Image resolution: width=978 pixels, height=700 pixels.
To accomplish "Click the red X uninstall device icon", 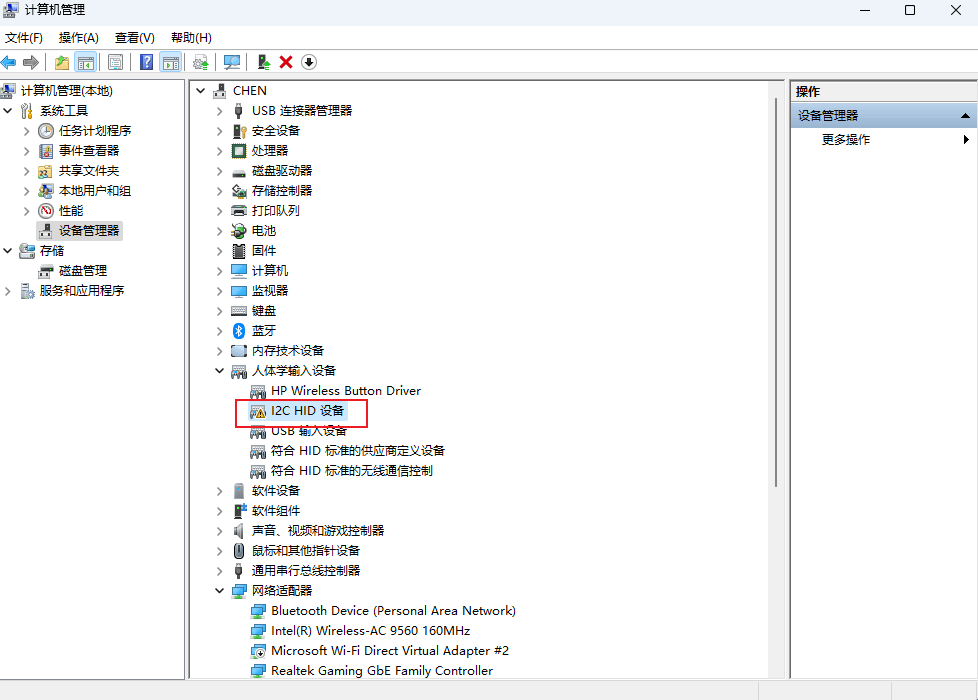I will [286, 62].
